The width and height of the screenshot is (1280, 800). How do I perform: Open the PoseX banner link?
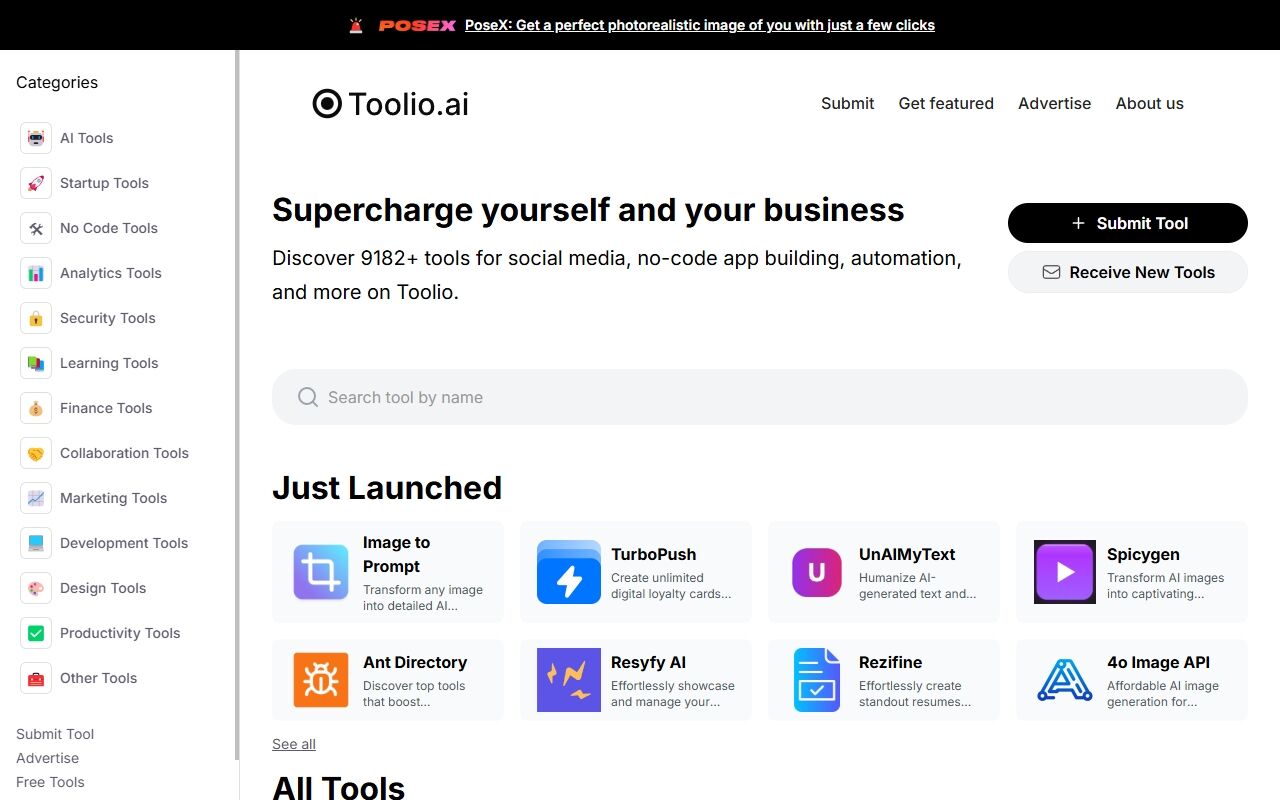point(700,25)
